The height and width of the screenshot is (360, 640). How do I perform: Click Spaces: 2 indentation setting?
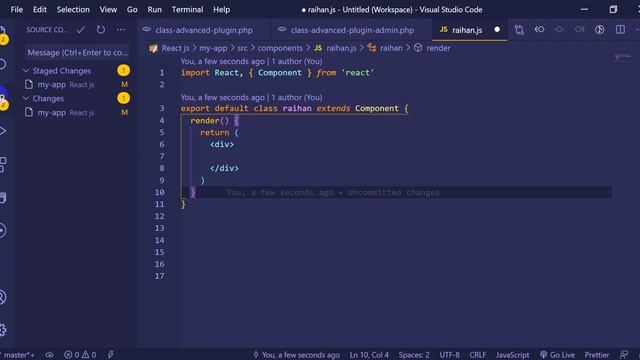pos(414,355)
